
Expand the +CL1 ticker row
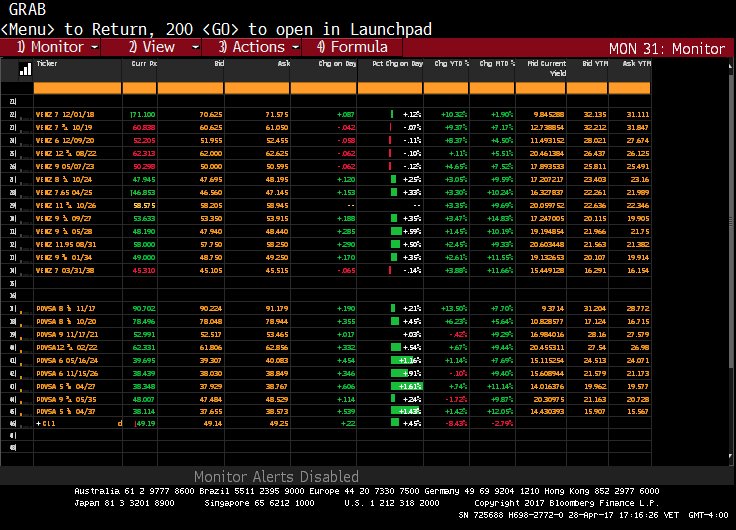[x=46, y=423]
